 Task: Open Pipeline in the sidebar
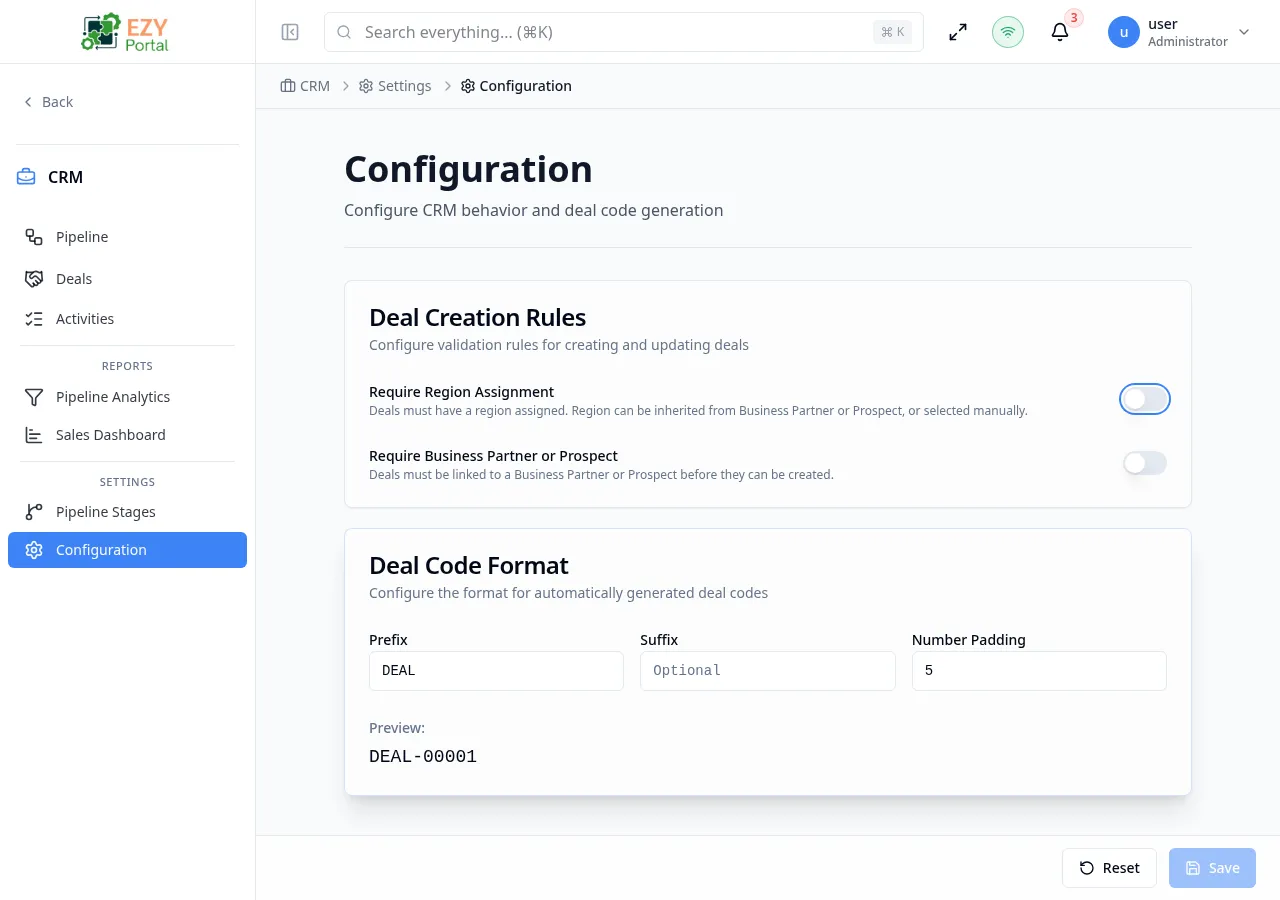127,237
